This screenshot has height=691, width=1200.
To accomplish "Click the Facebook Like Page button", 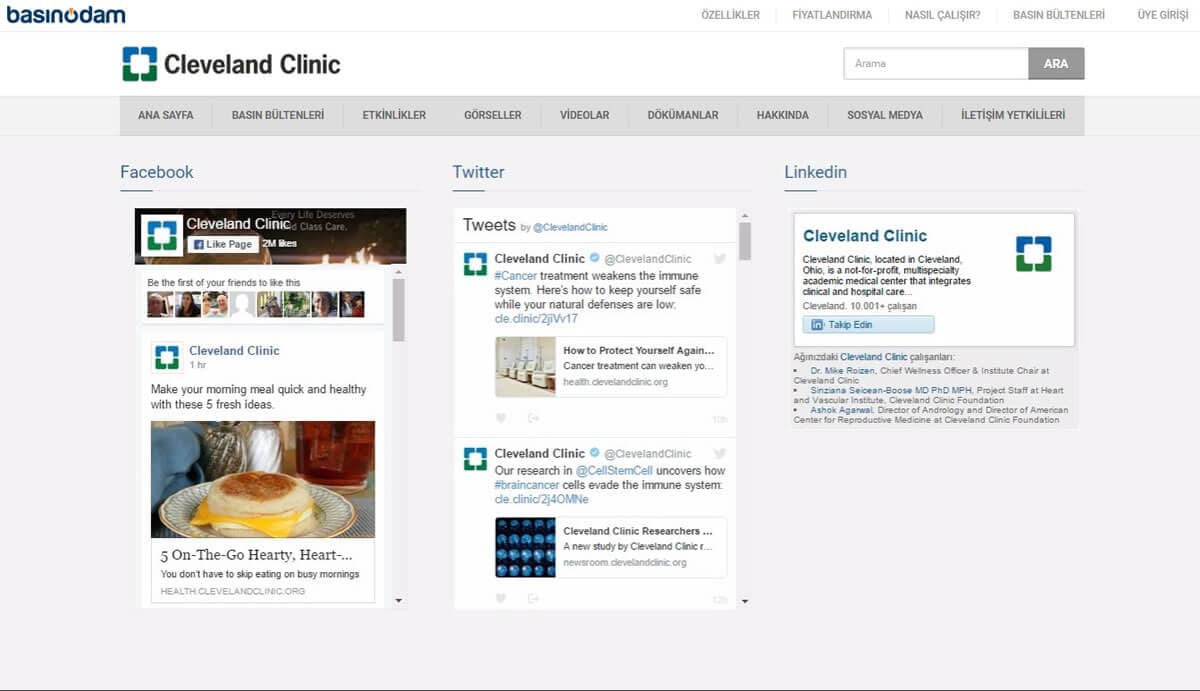I will 223,244.
